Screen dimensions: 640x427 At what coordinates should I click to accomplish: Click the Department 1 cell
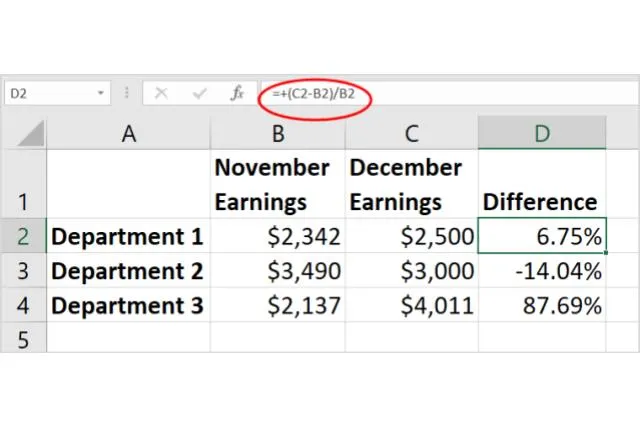click(128, 237)
